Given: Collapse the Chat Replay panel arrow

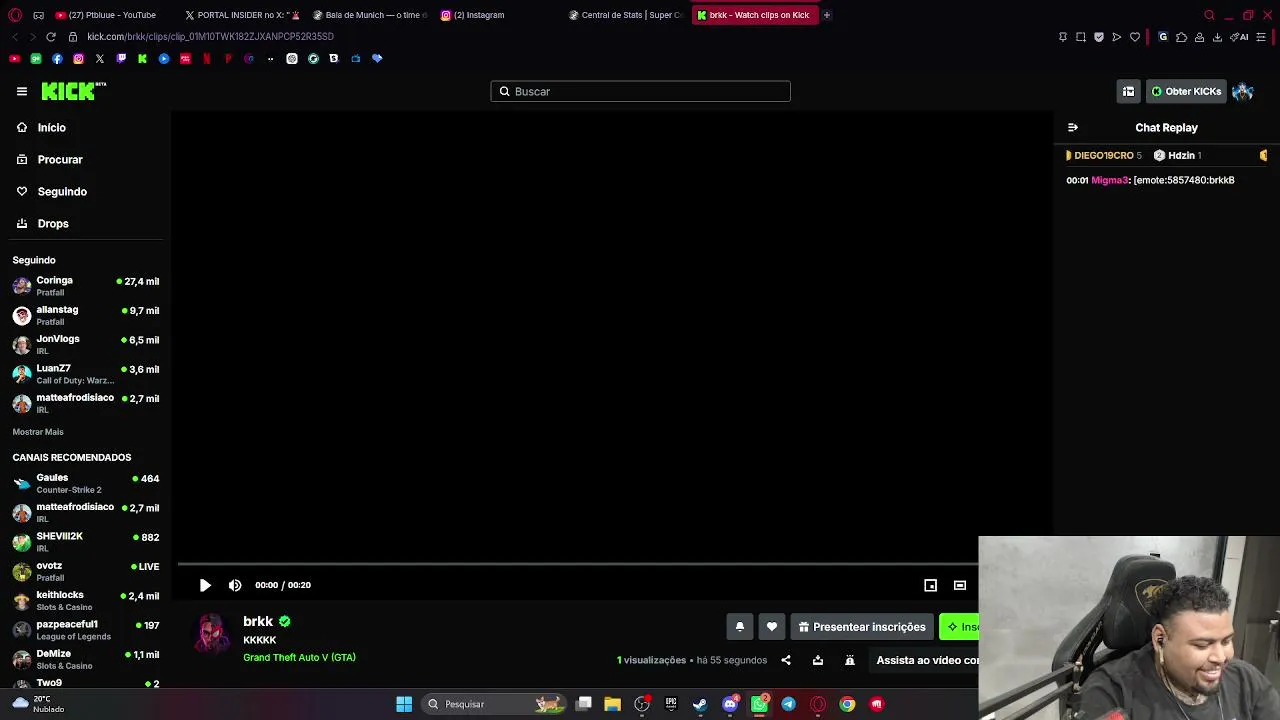Looking at the screenshot, I should pyautogui.click(x=1073, y=128).
